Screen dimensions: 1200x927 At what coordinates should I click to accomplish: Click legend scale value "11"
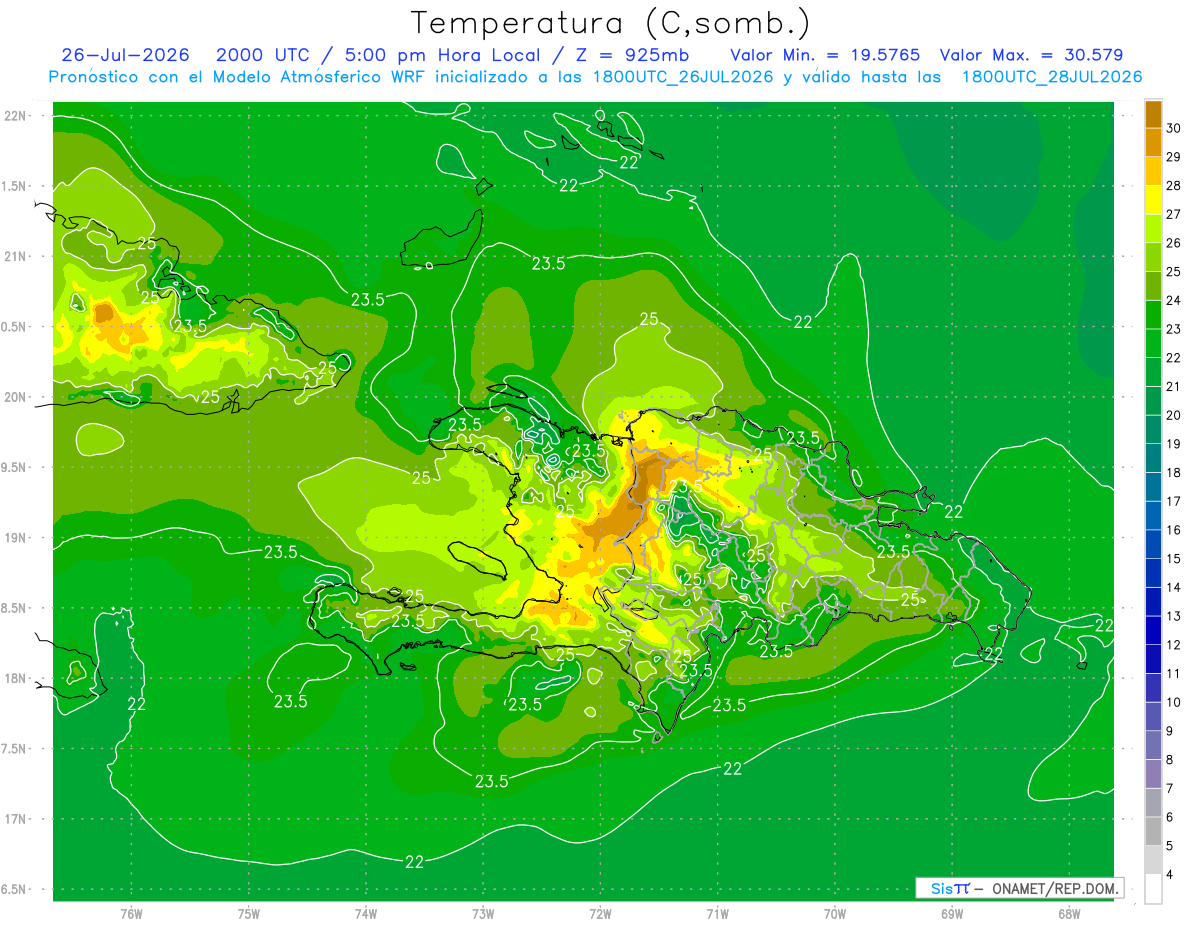1174,673
